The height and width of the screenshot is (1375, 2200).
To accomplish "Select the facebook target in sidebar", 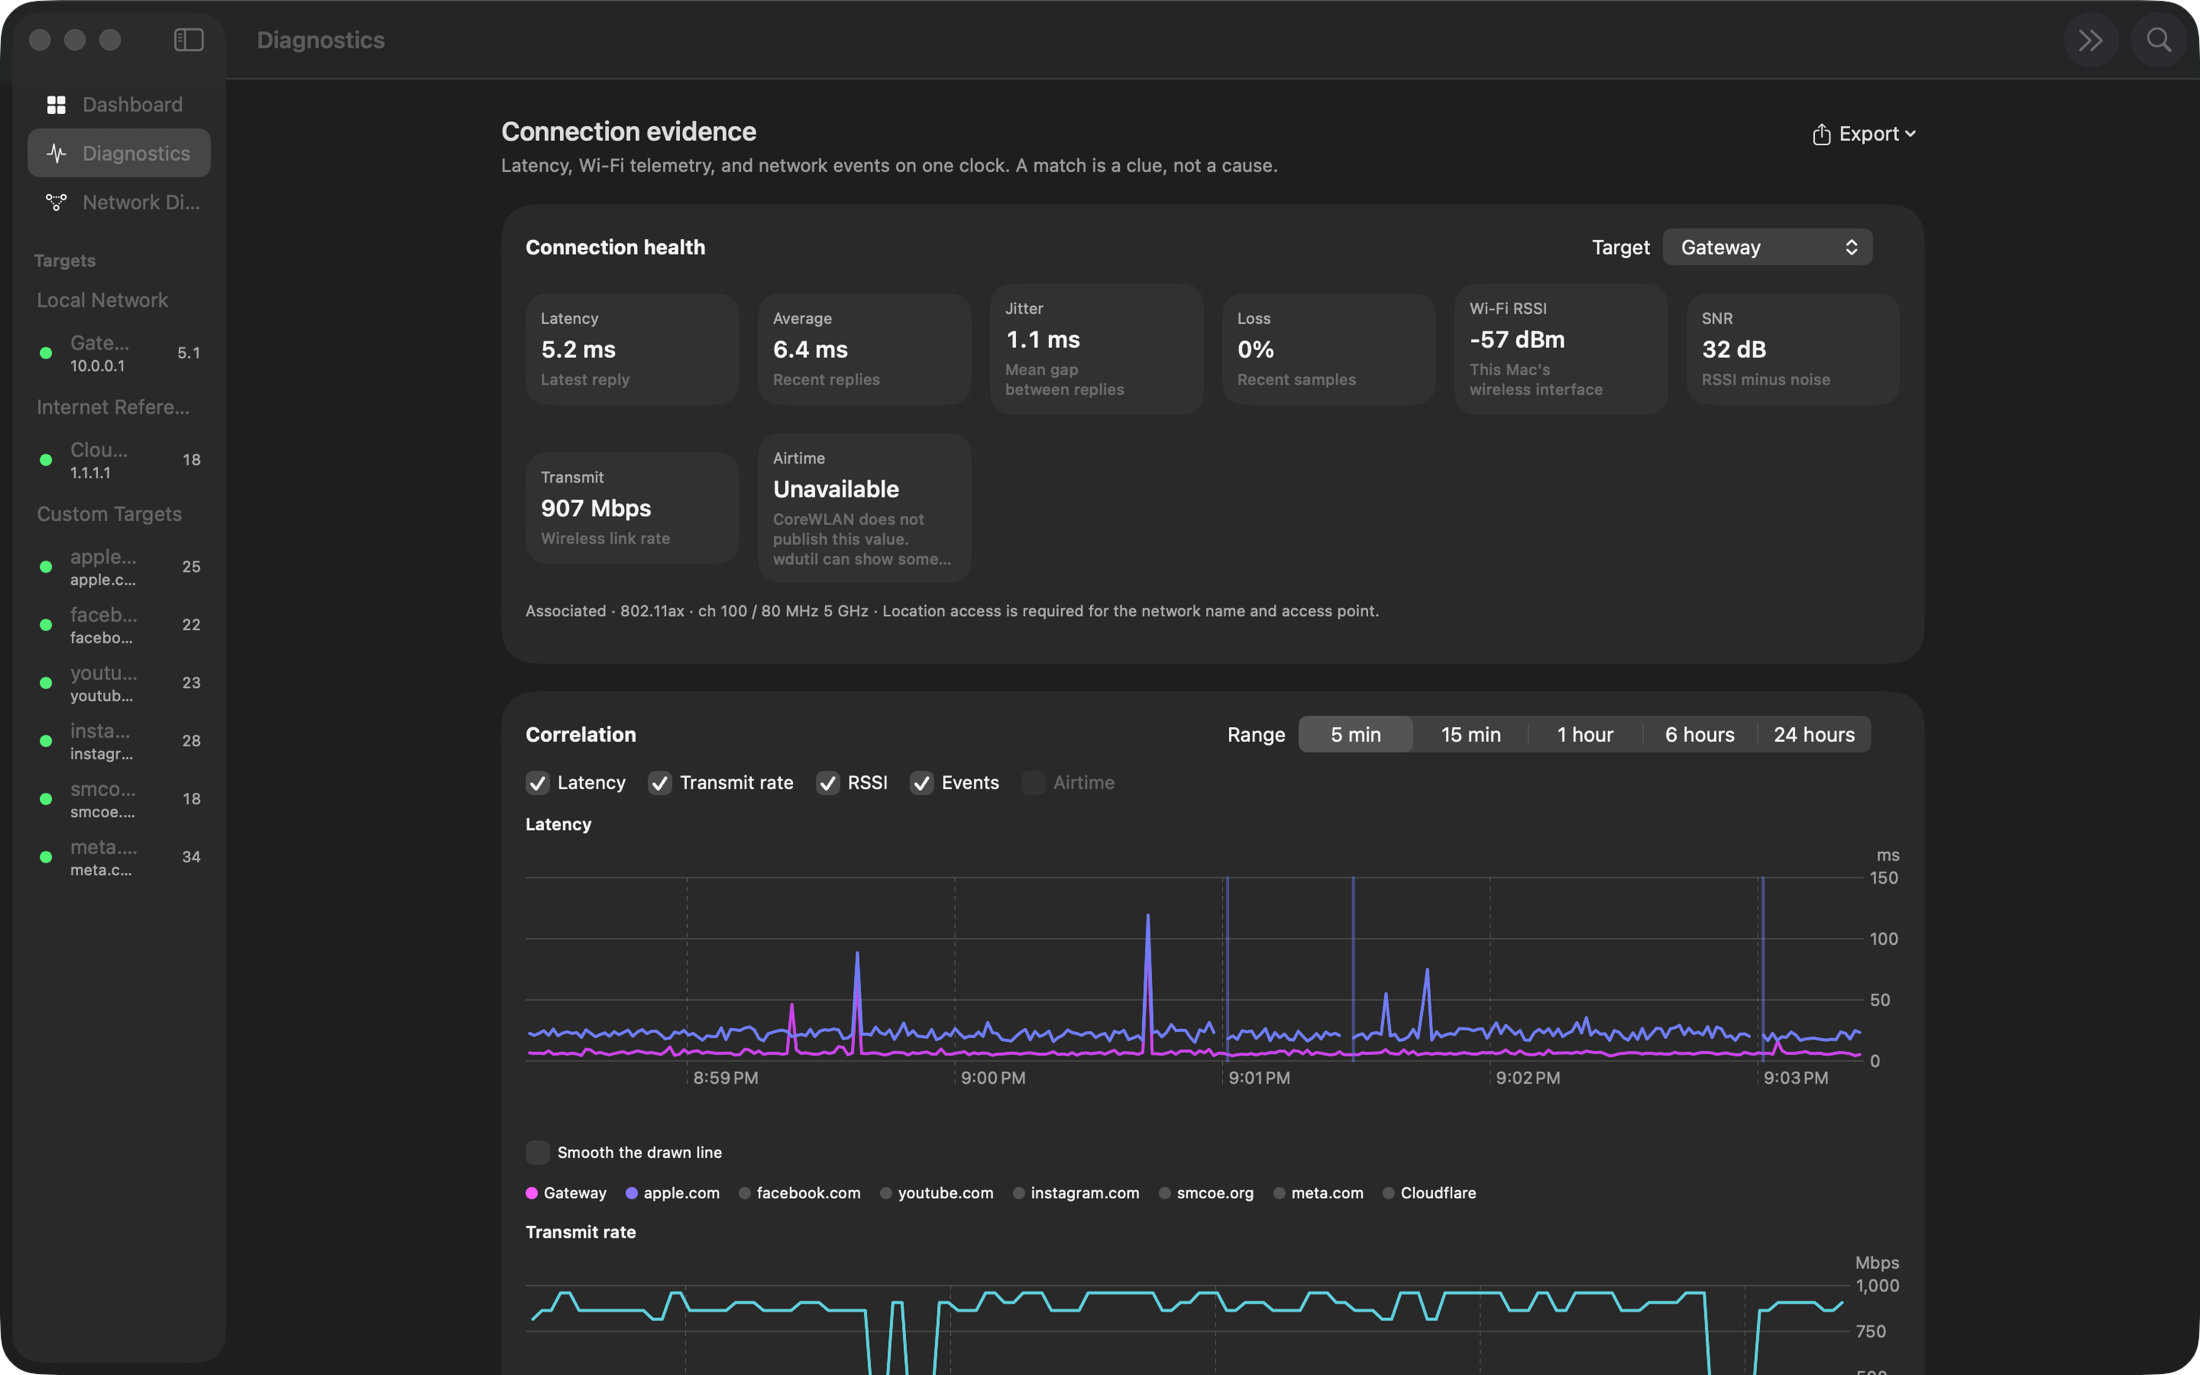I will pyautogui.click(x=119, y=625).
